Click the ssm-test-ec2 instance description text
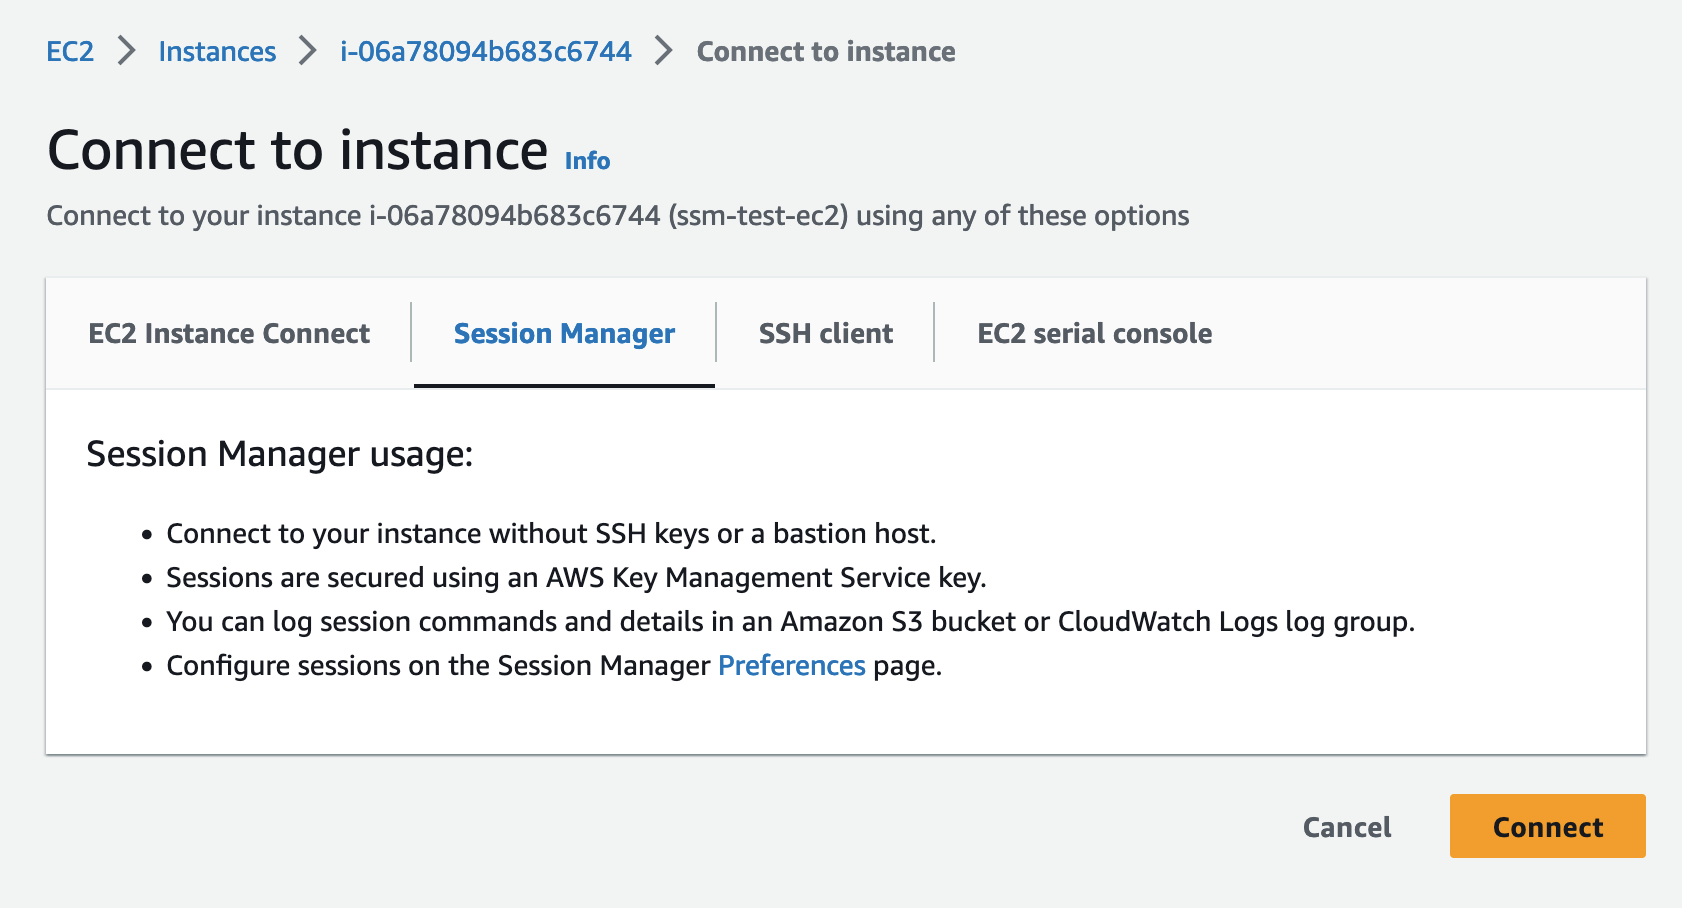Image resolution: width=1682 pixels, height=908 pixels. (618, 216)
